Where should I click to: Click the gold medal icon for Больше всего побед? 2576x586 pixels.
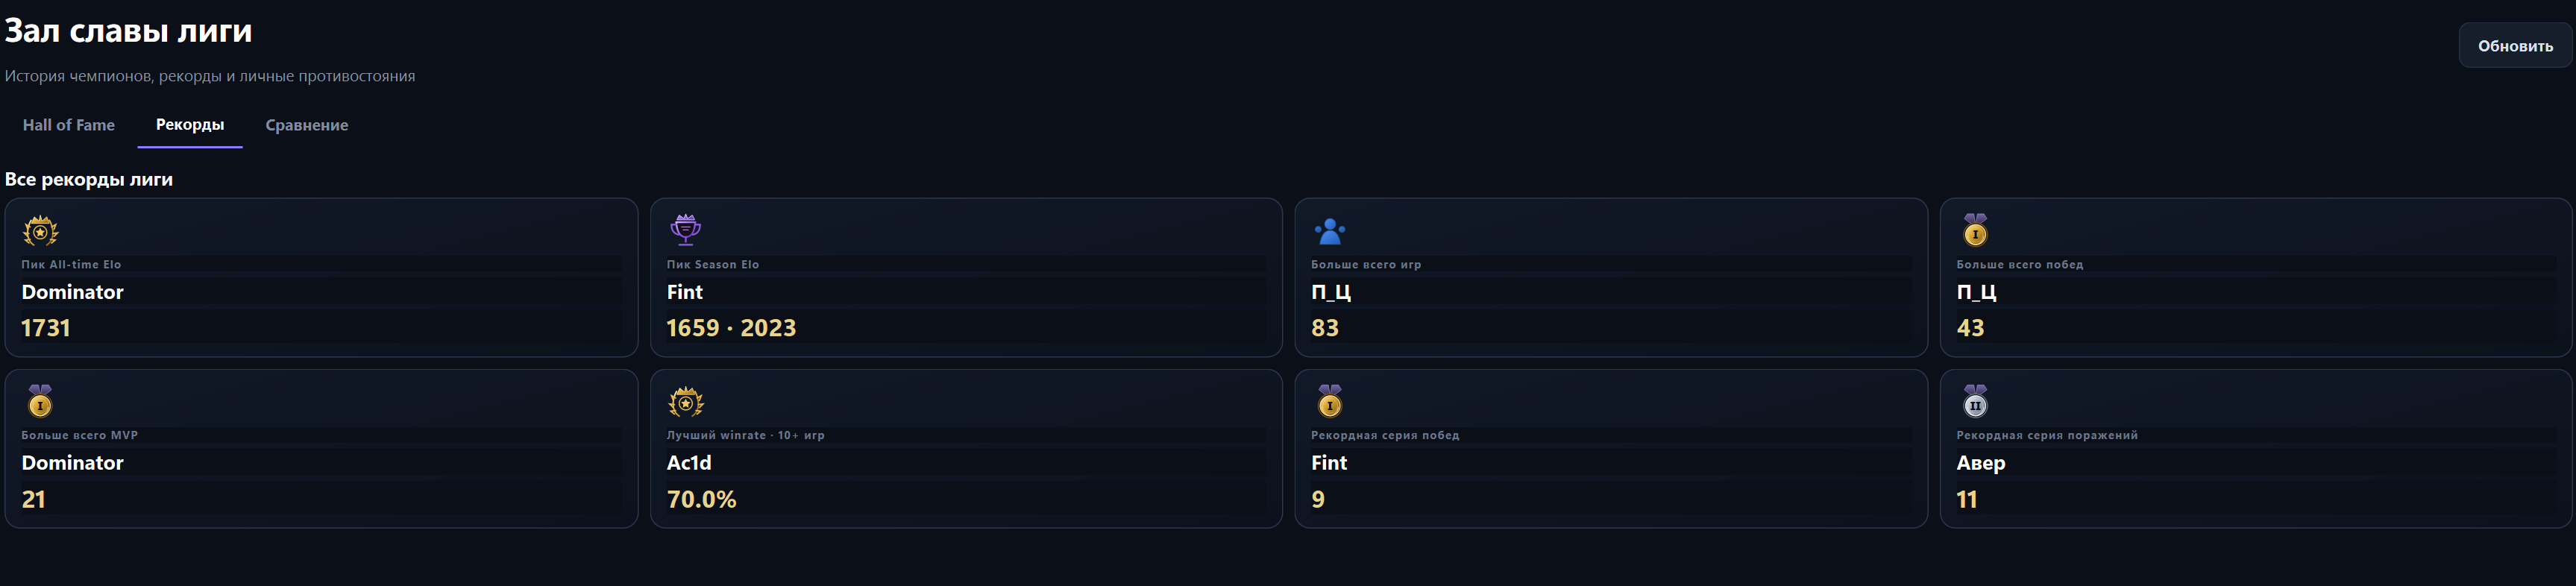click(x=1974, y=231)
